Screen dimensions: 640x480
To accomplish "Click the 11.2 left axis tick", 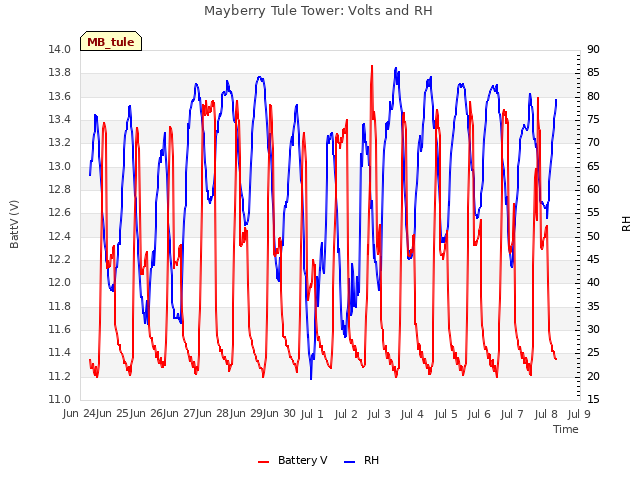I will point(60,376).
